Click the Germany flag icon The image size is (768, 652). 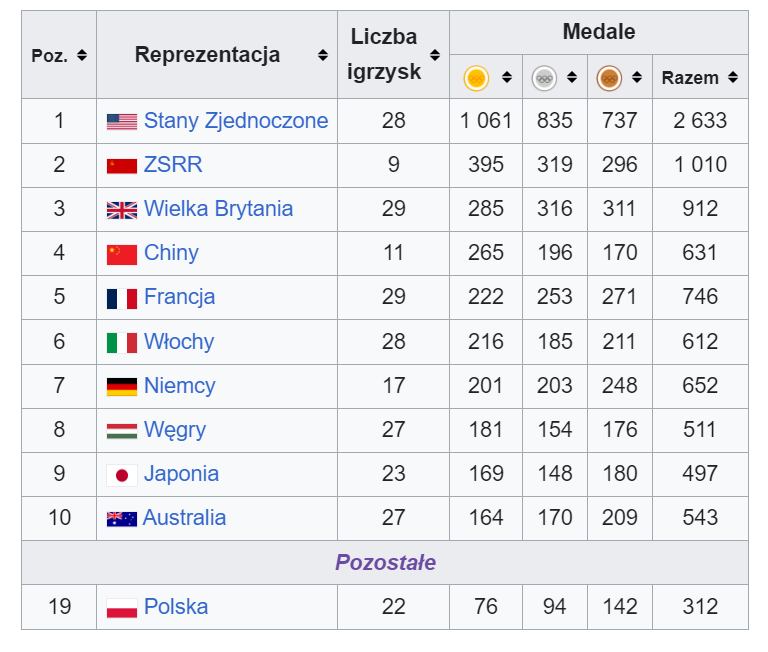pos(122,387)
